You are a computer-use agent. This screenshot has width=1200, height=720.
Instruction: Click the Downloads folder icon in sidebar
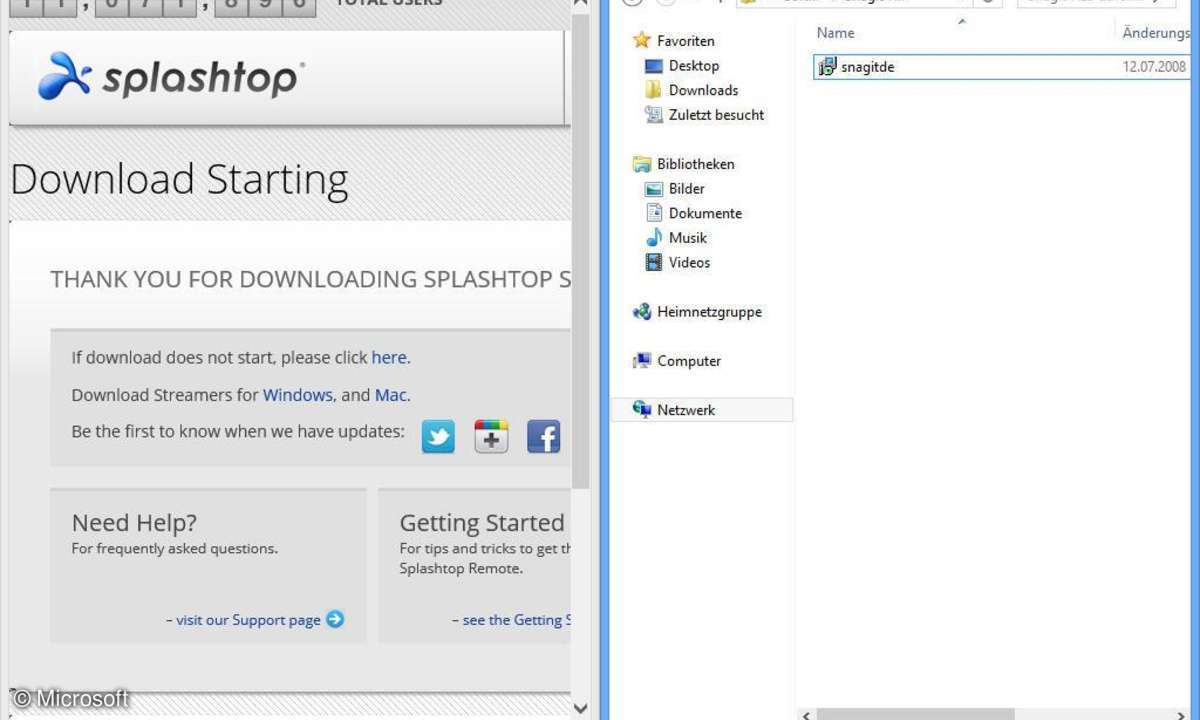coord(654,90)
